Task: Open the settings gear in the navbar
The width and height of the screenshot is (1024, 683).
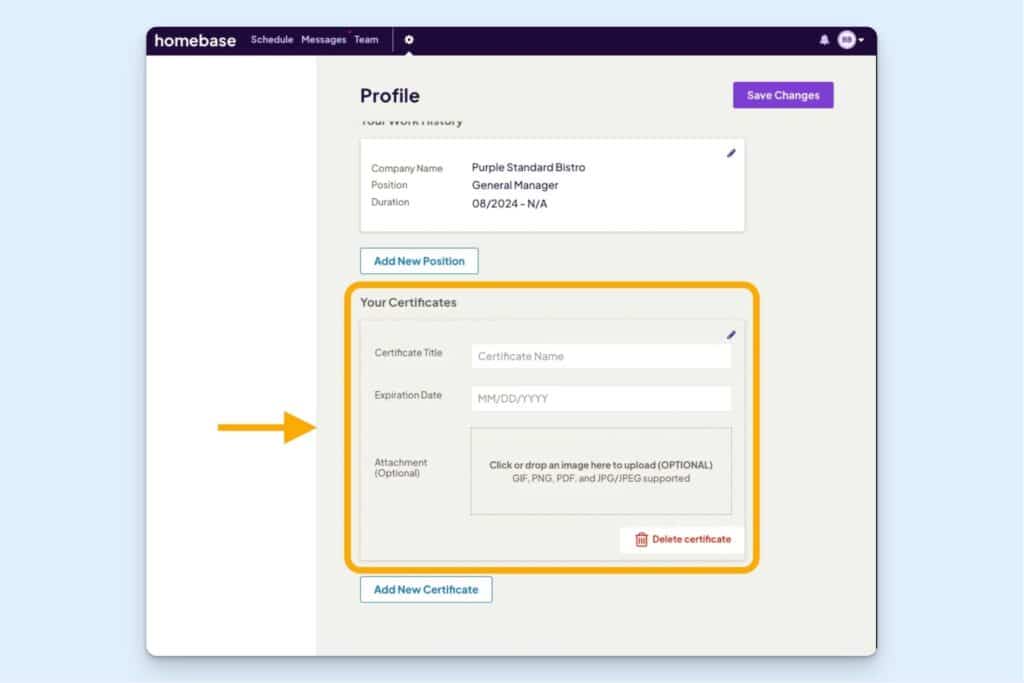Action: pyautogui.click(x=408, y=40)
